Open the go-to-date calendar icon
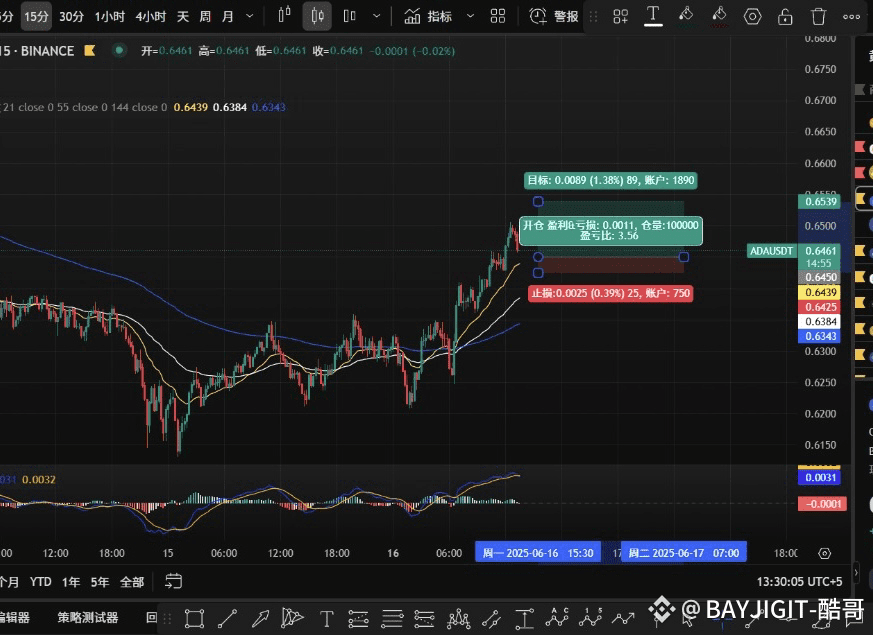Screen dimensions: 873x635 tap(173, 582)
